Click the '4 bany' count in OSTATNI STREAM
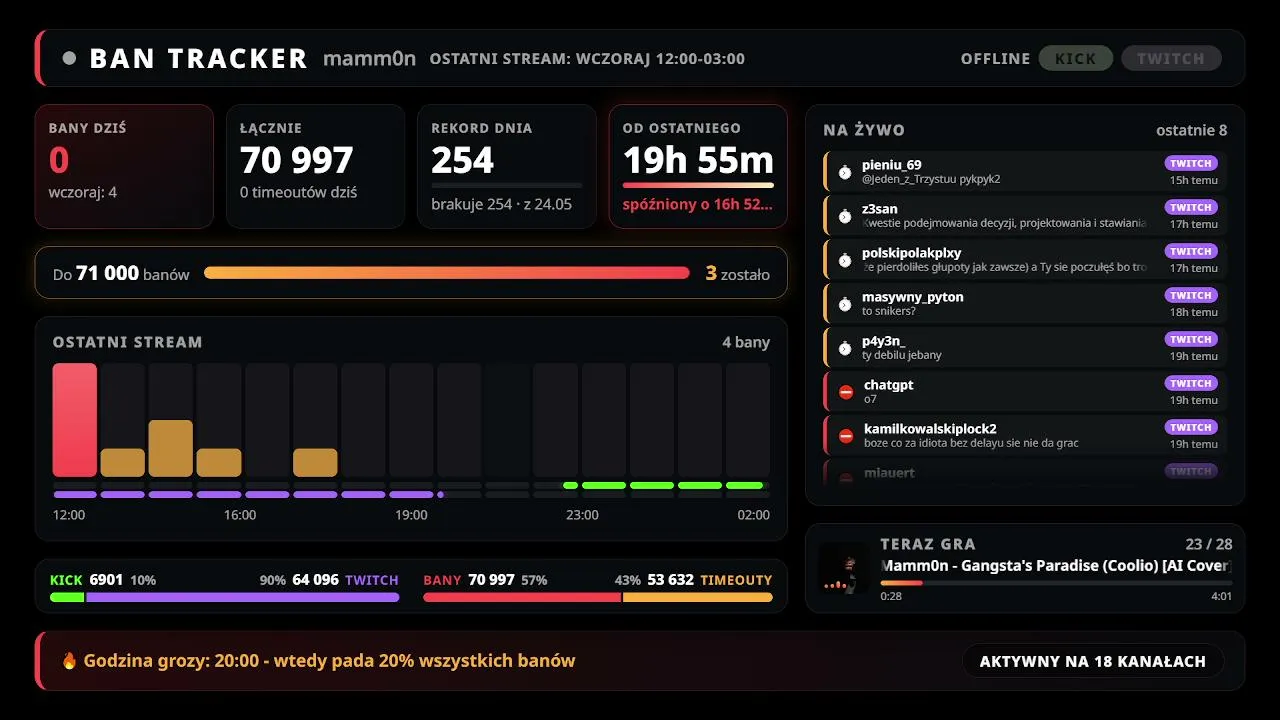 point(746,342)
